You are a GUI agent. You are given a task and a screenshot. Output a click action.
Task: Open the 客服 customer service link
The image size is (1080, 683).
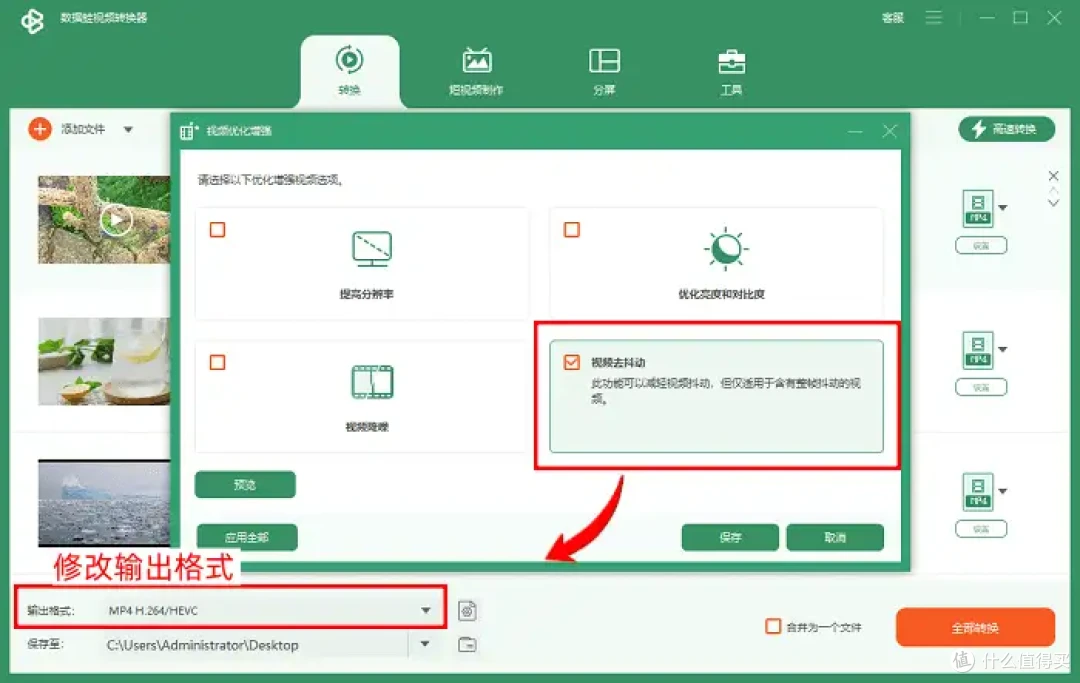coord(893,18)
